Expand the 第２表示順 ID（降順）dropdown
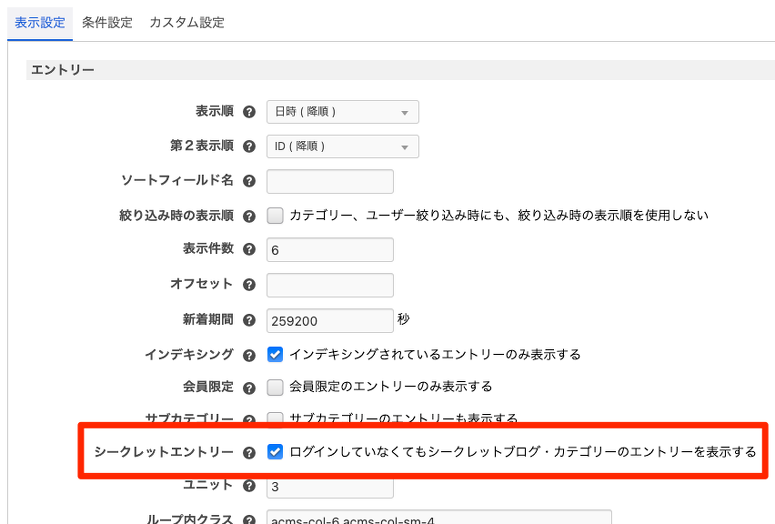Viewport: 775px width, 524px height. (342, 146)
